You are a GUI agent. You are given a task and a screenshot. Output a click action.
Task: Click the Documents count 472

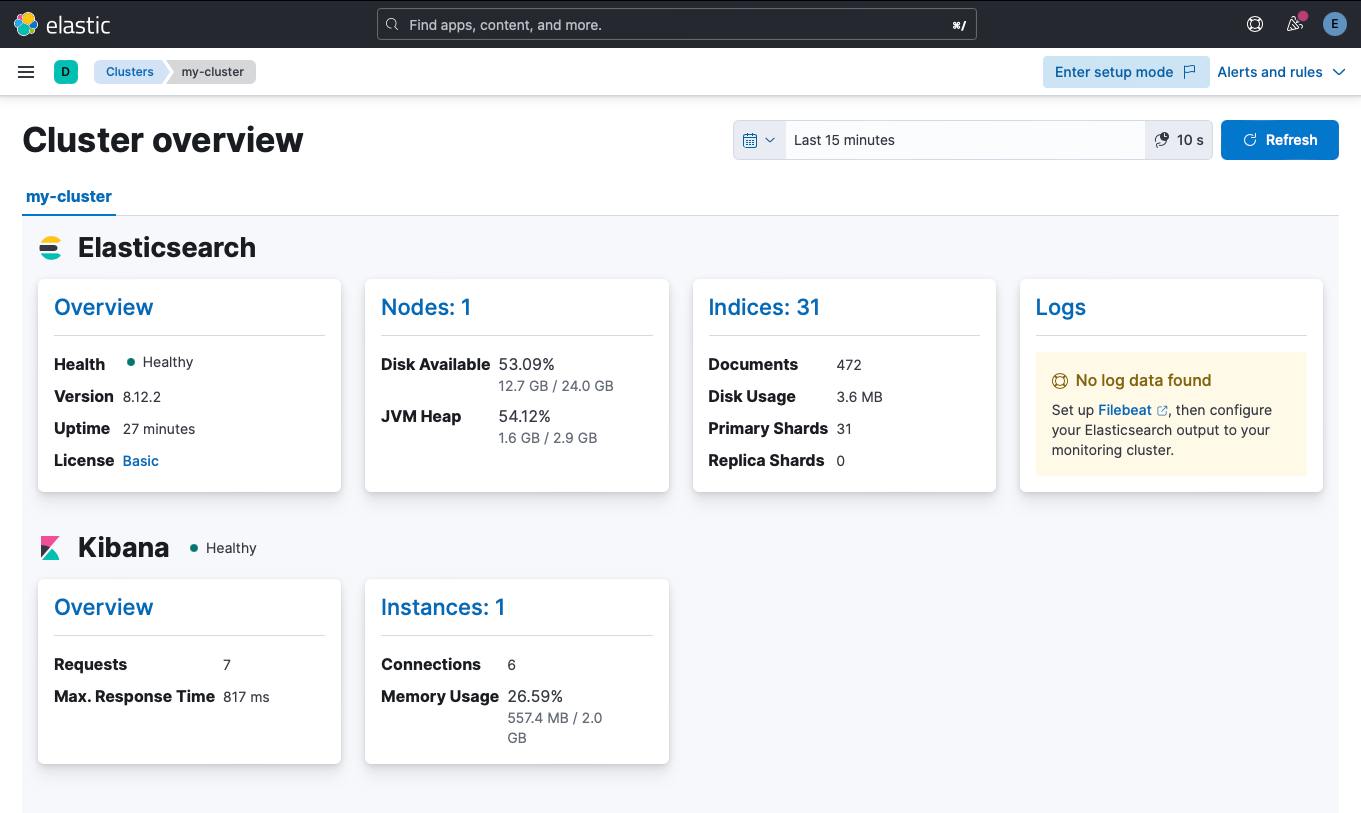coord(849,365)
